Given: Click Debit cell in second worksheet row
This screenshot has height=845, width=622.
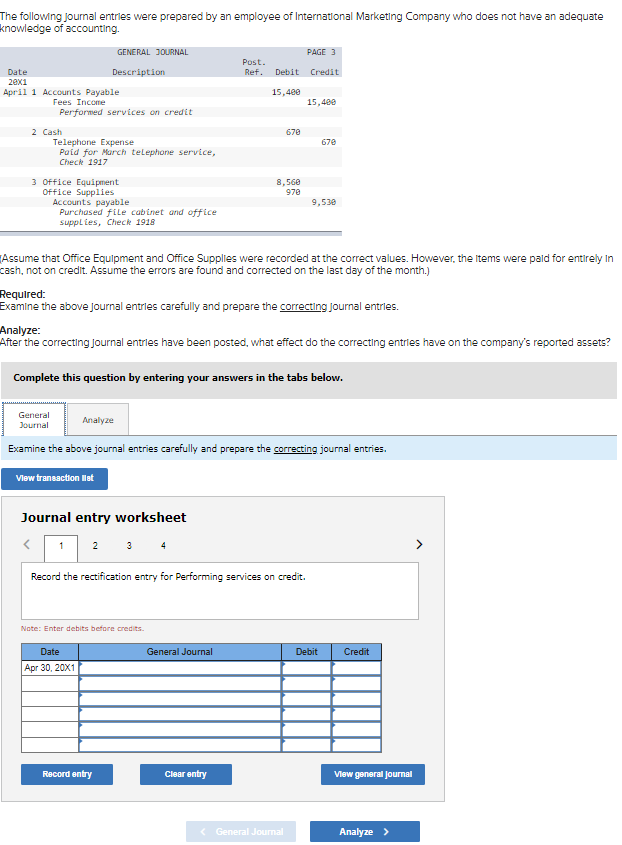Looking at the screenshot, I should pyautogui.click(x=307, y=684).
